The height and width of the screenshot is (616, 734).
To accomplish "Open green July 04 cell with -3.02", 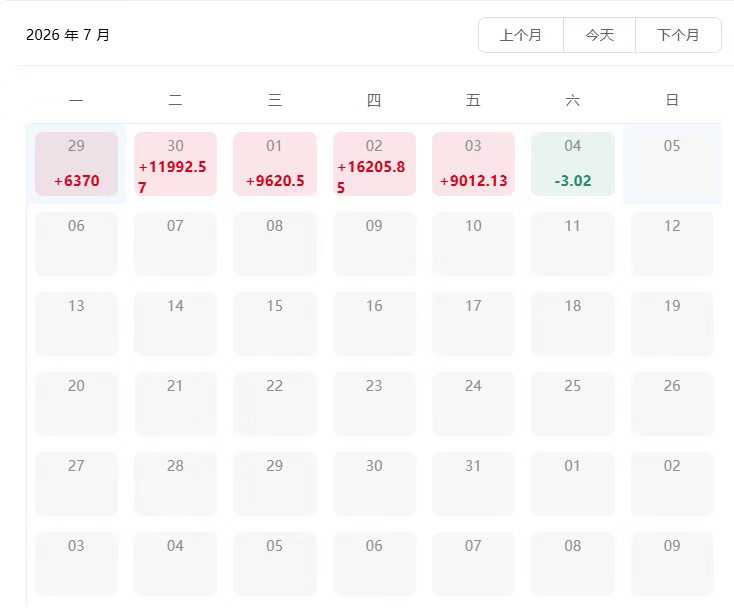I will pyautogui.click(x=573, y=164).
